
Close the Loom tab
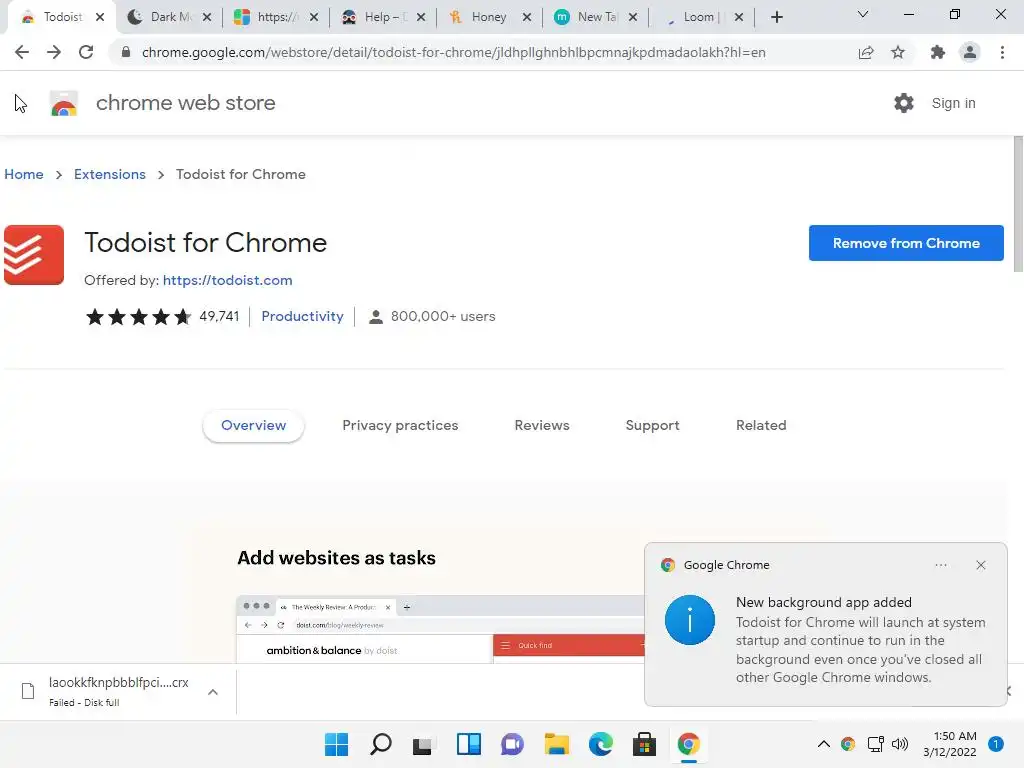coord(739,17)
